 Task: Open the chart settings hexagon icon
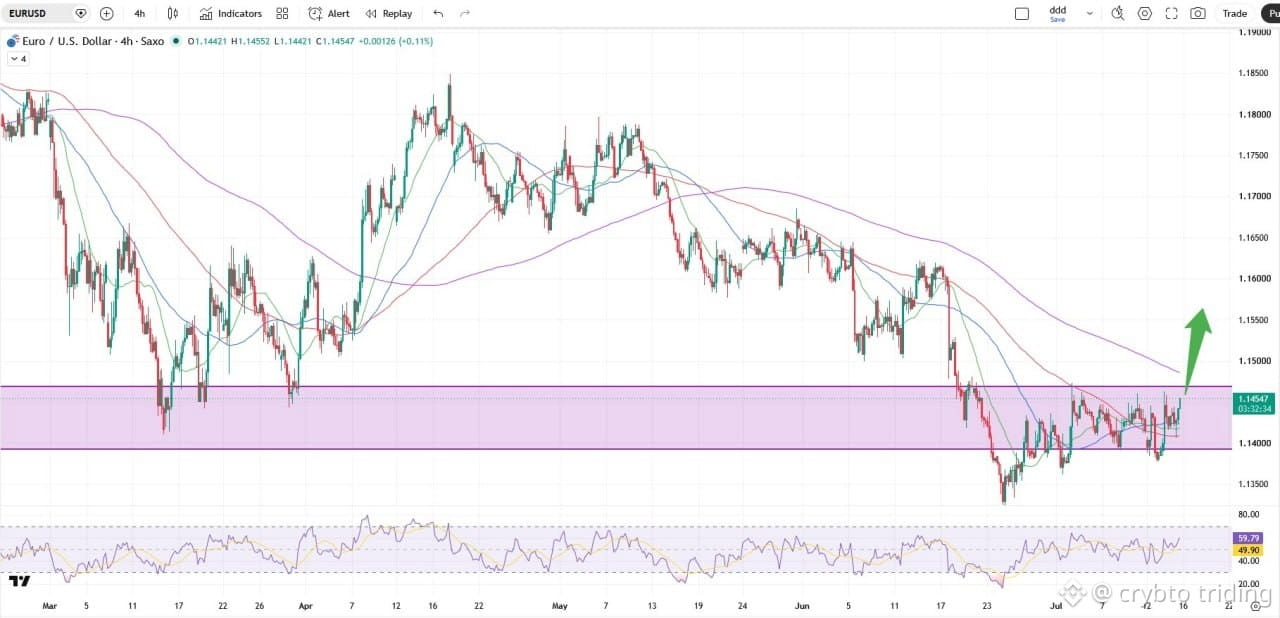click(x=1145, y=13)
